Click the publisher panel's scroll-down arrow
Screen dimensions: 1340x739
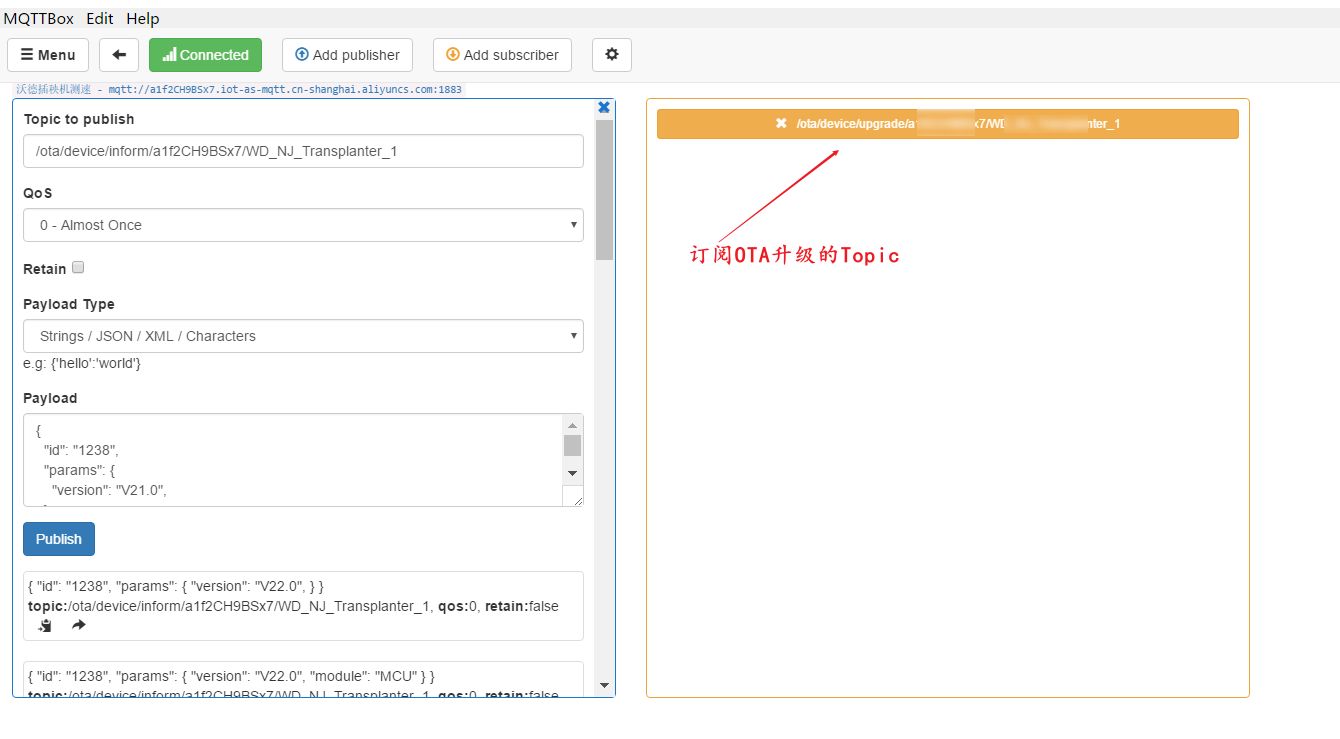[x=604, y=686]
